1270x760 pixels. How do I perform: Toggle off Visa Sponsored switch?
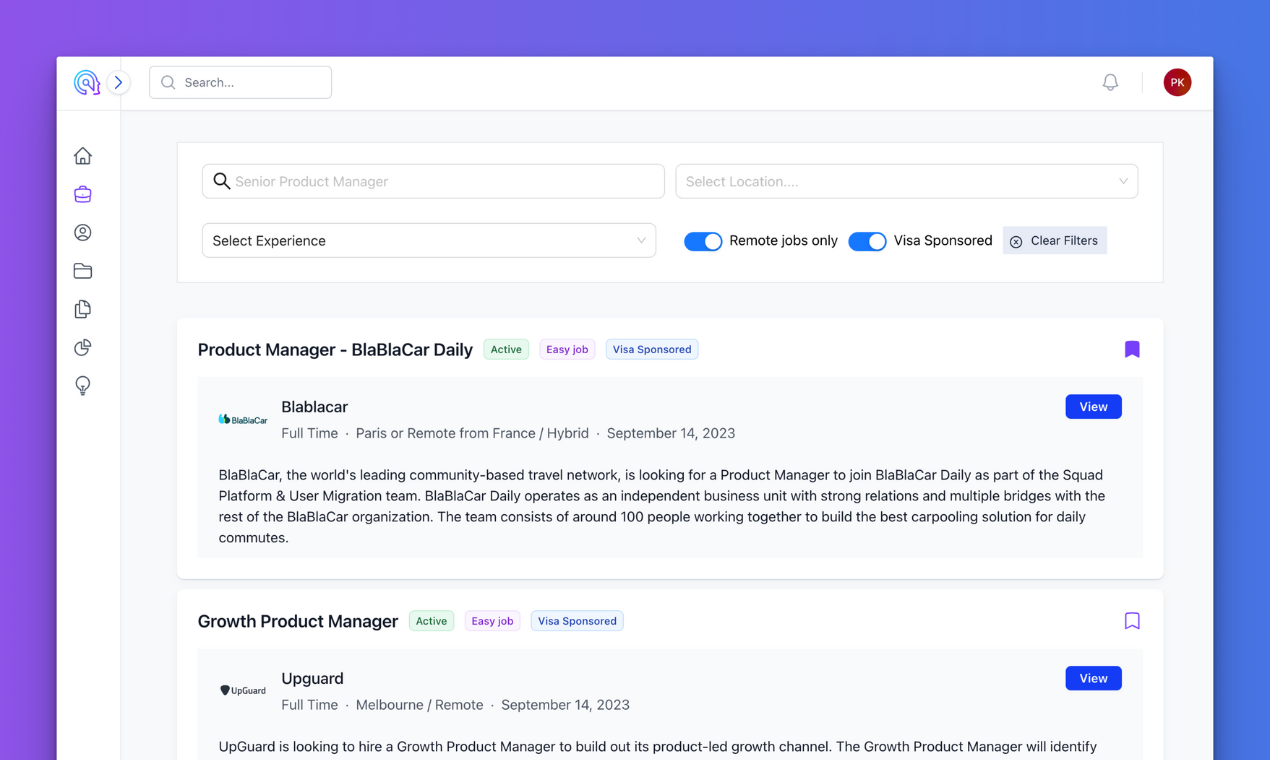click(867, 241)
